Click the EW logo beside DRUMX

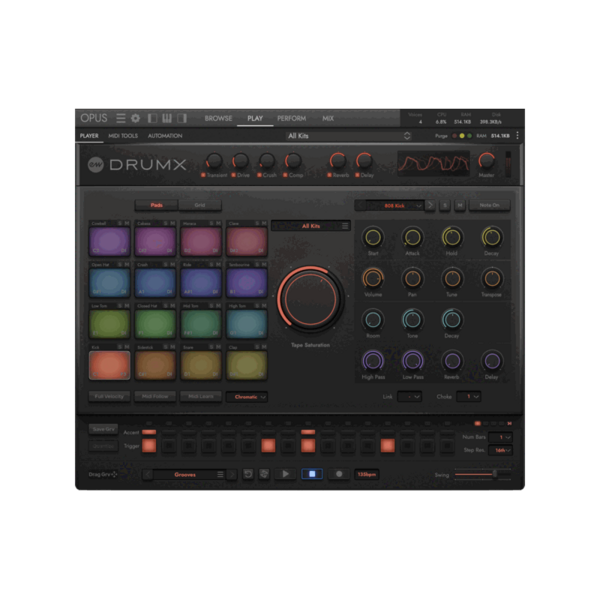click(x=96, y=165)
